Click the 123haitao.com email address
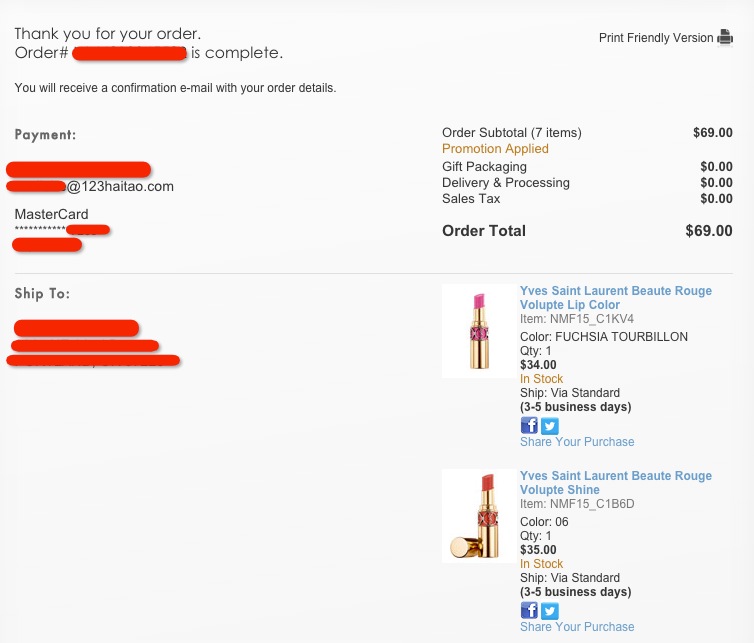 pyautogui.click(x=120, y=186)
